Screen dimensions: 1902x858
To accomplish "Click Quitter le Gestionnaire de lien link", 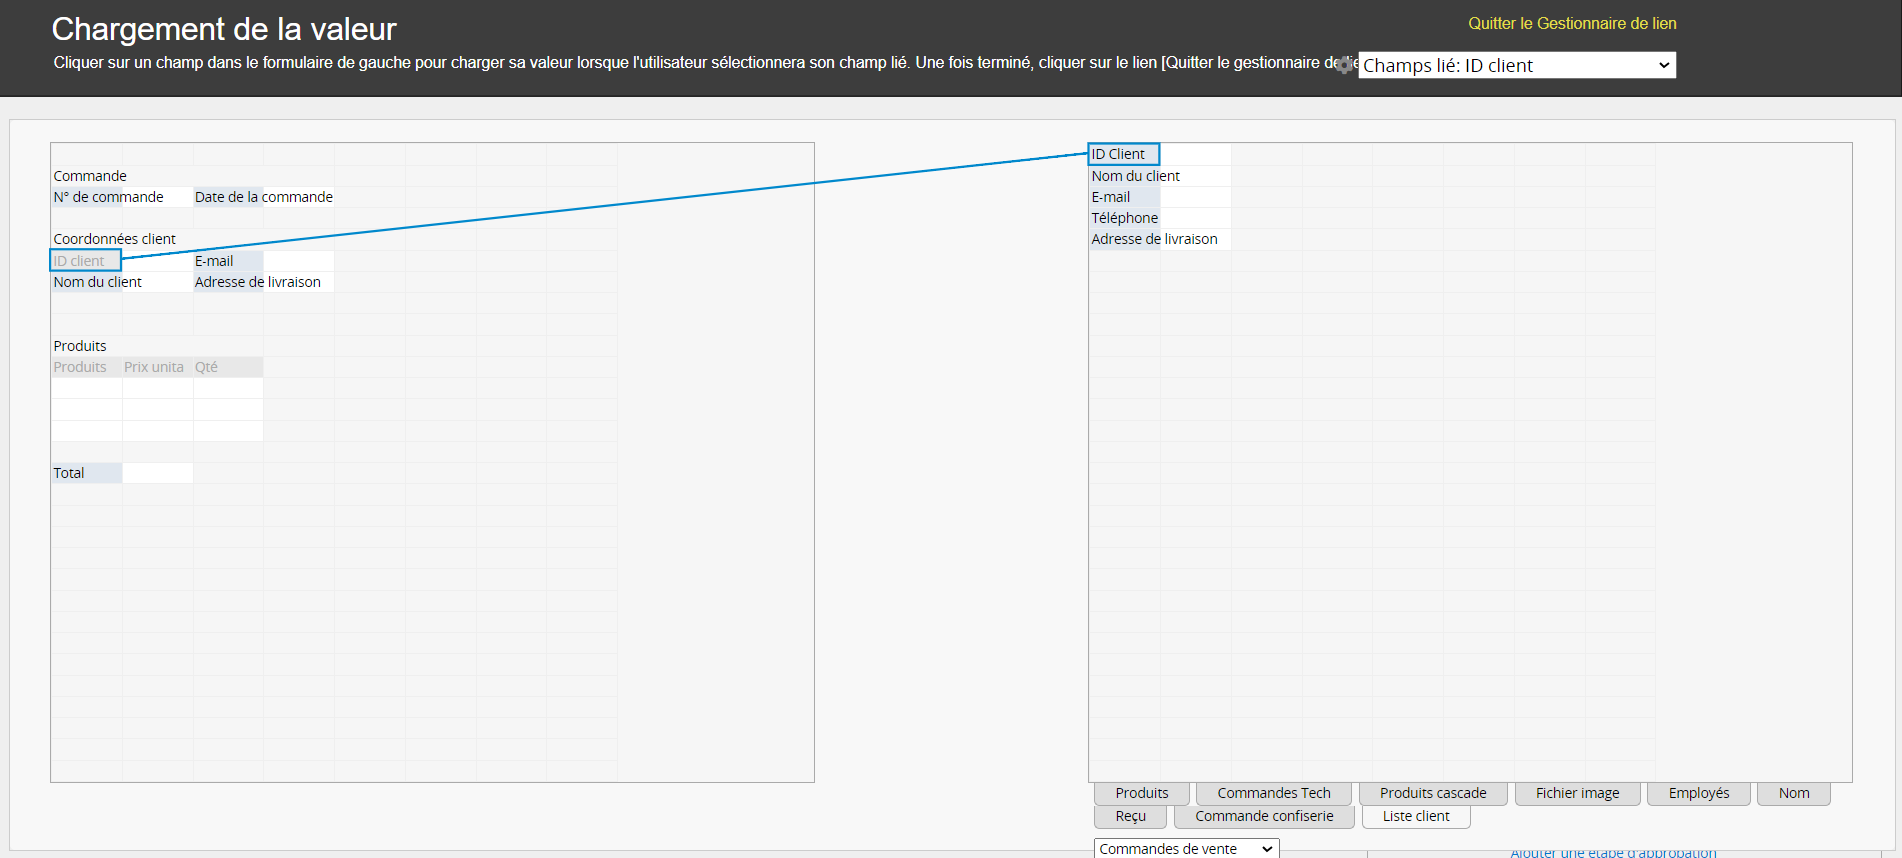I will [1571, 23].
